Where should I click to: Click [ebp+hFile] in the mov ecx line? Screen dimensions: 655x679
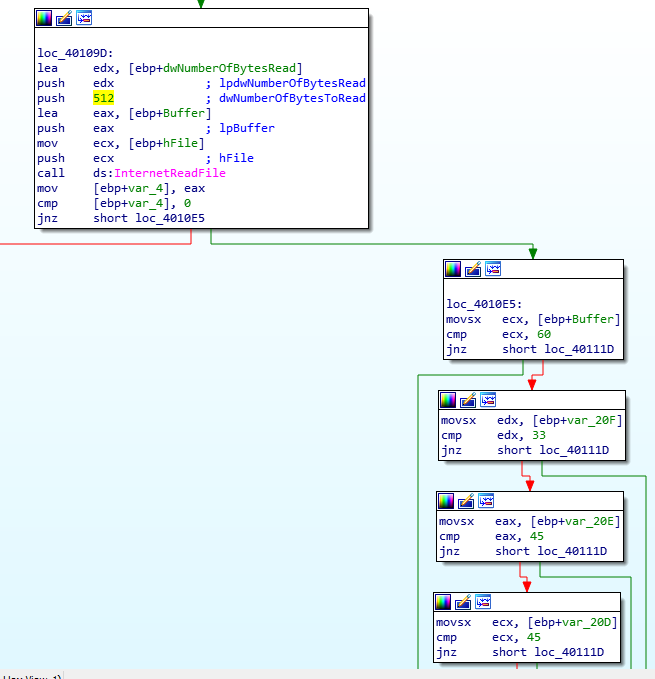pyautogui.click(x=166, y=143)
